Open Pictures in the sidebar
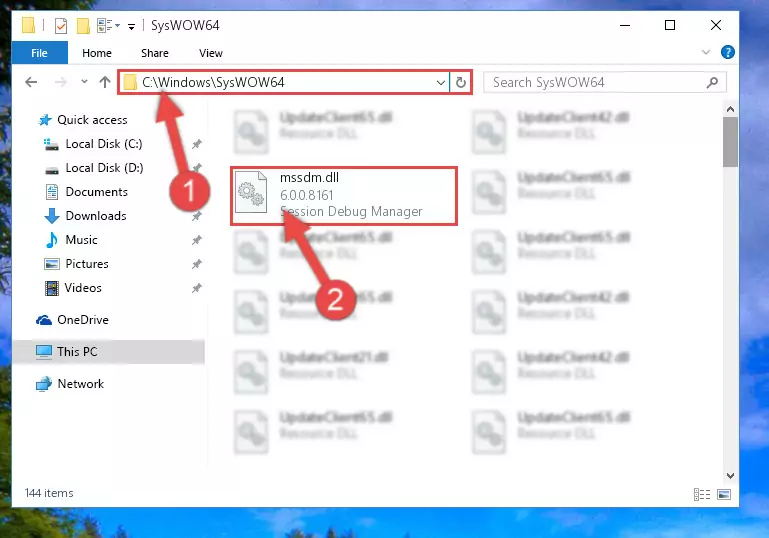 (87, 264)
